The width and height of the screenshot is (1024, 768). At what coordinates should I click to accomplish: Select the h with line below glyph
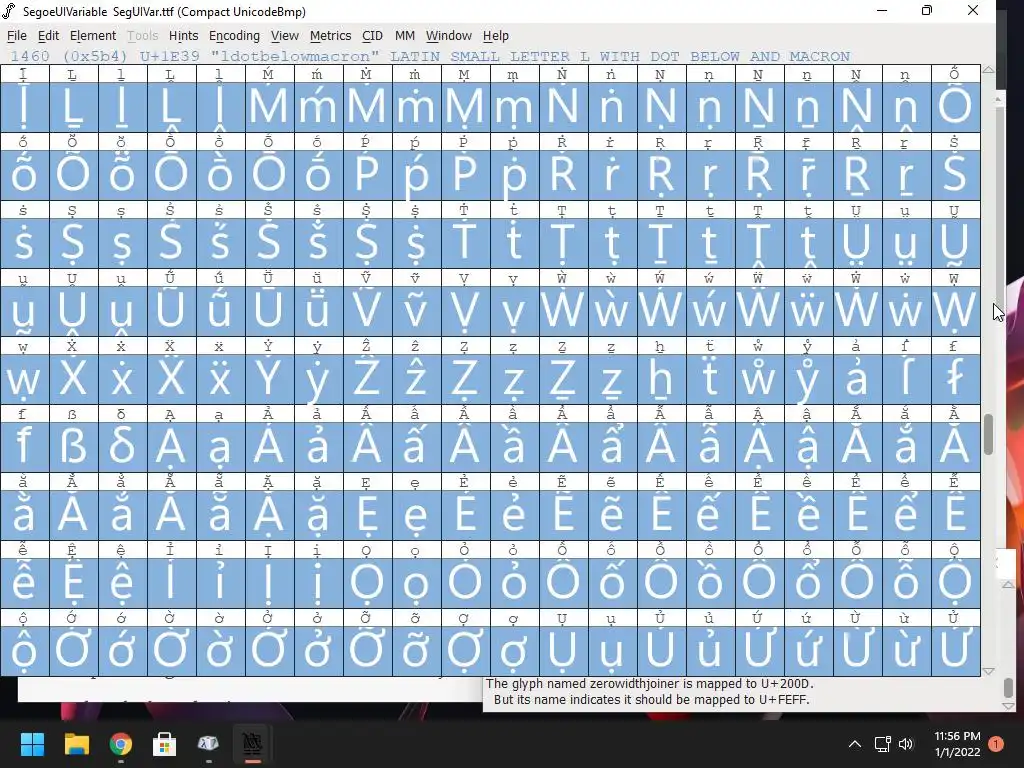pos(660,379)
